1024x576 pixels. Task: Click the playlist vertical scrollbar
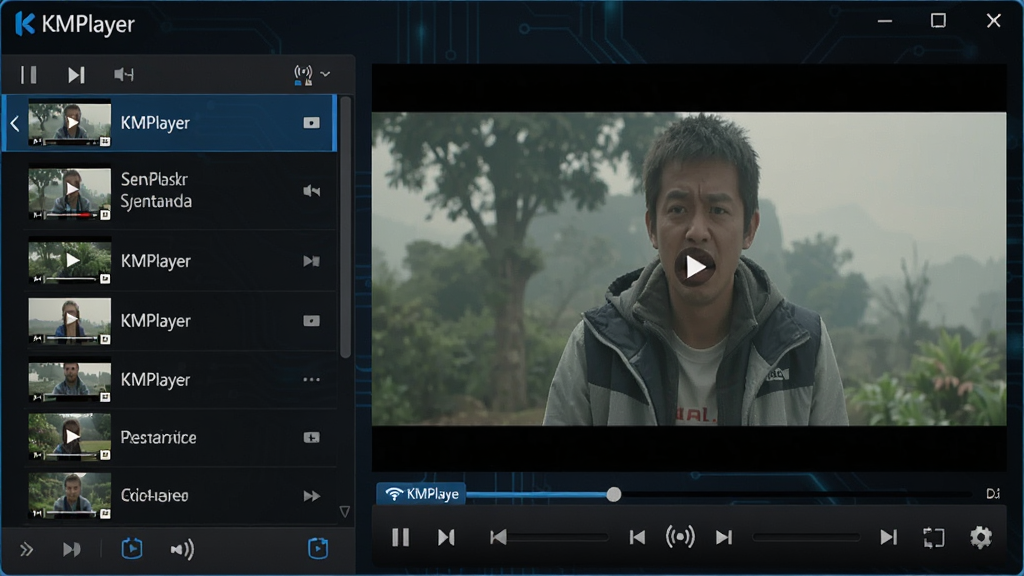pos(345,227)
